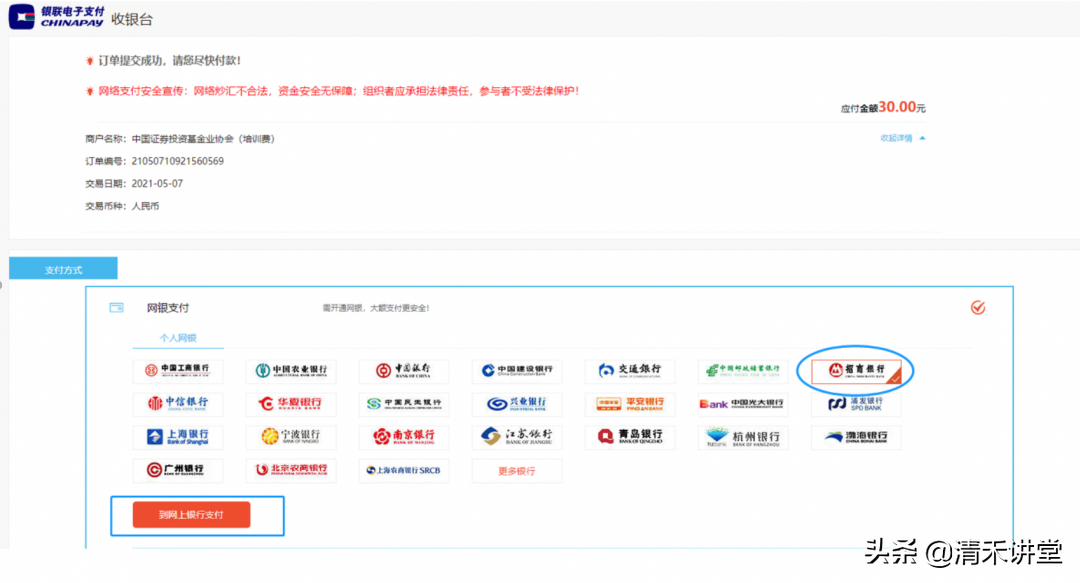Choose 平安银行 bank logo

click(630, 404)
